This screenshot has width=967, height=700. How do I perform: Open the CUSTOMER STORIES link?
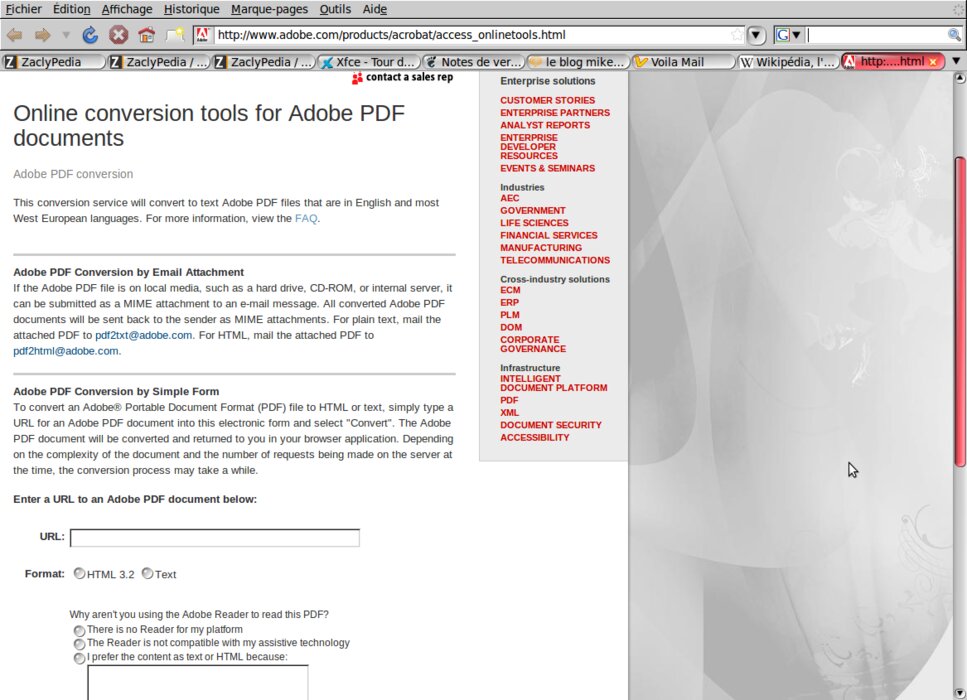tap(547, 100)
